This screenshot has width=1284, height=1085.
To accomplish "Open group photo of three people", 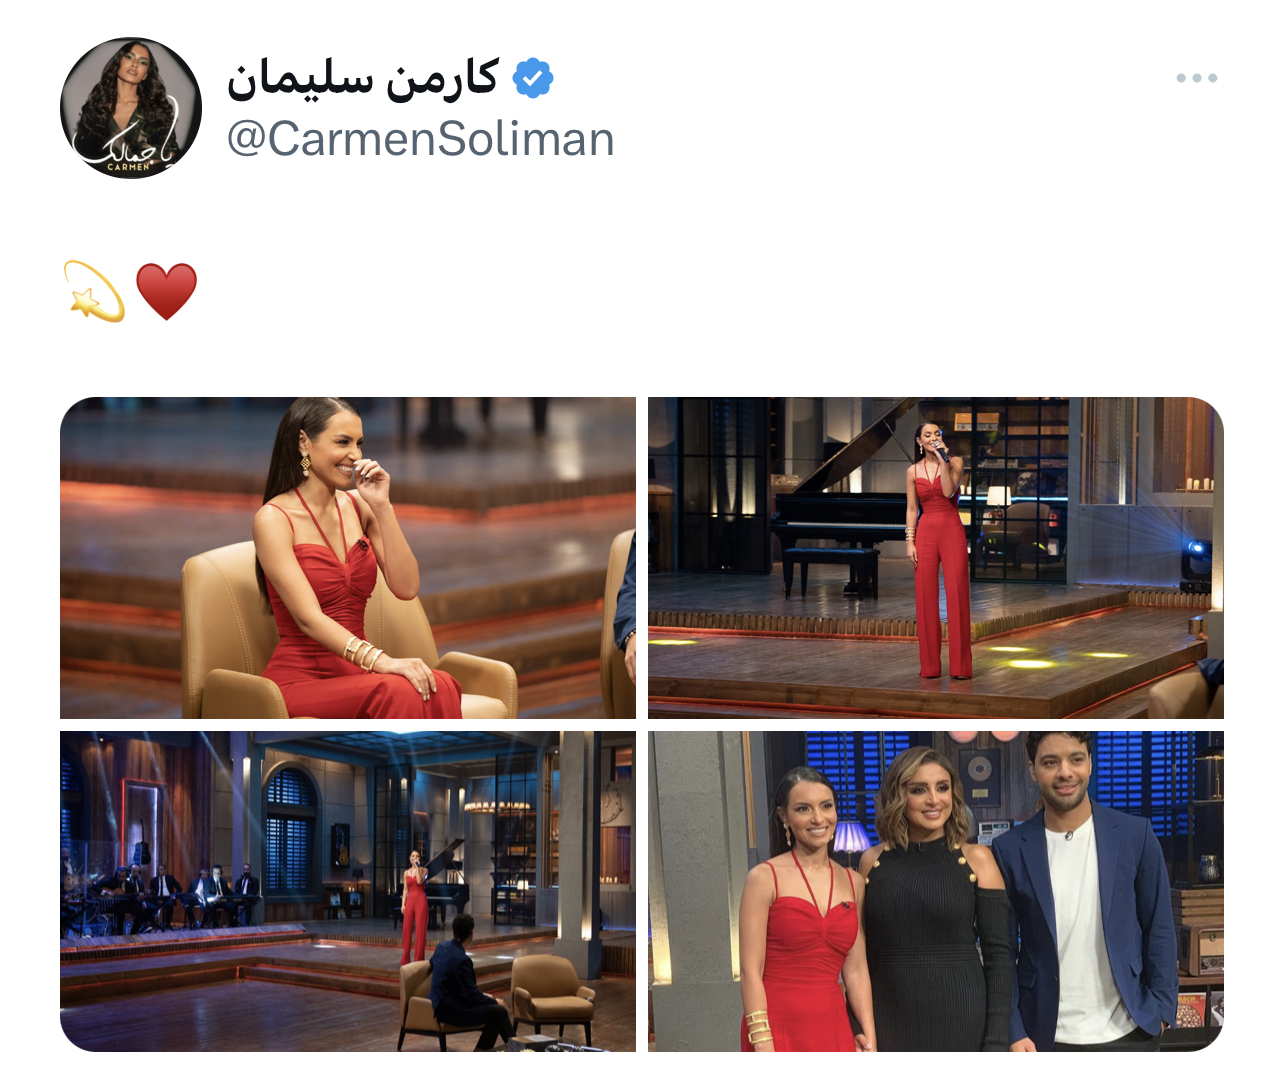I will tap(936, 891).
